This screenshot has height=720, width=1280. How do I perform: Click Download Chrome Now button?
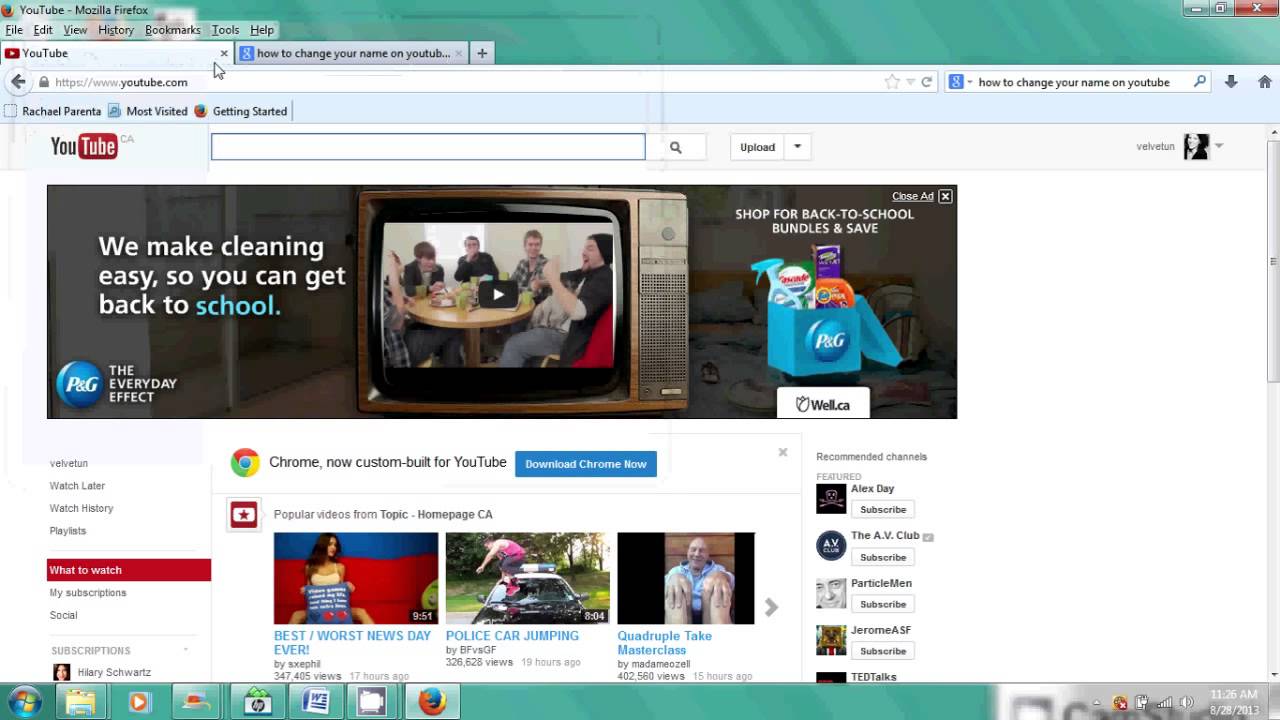click(586, 464)
